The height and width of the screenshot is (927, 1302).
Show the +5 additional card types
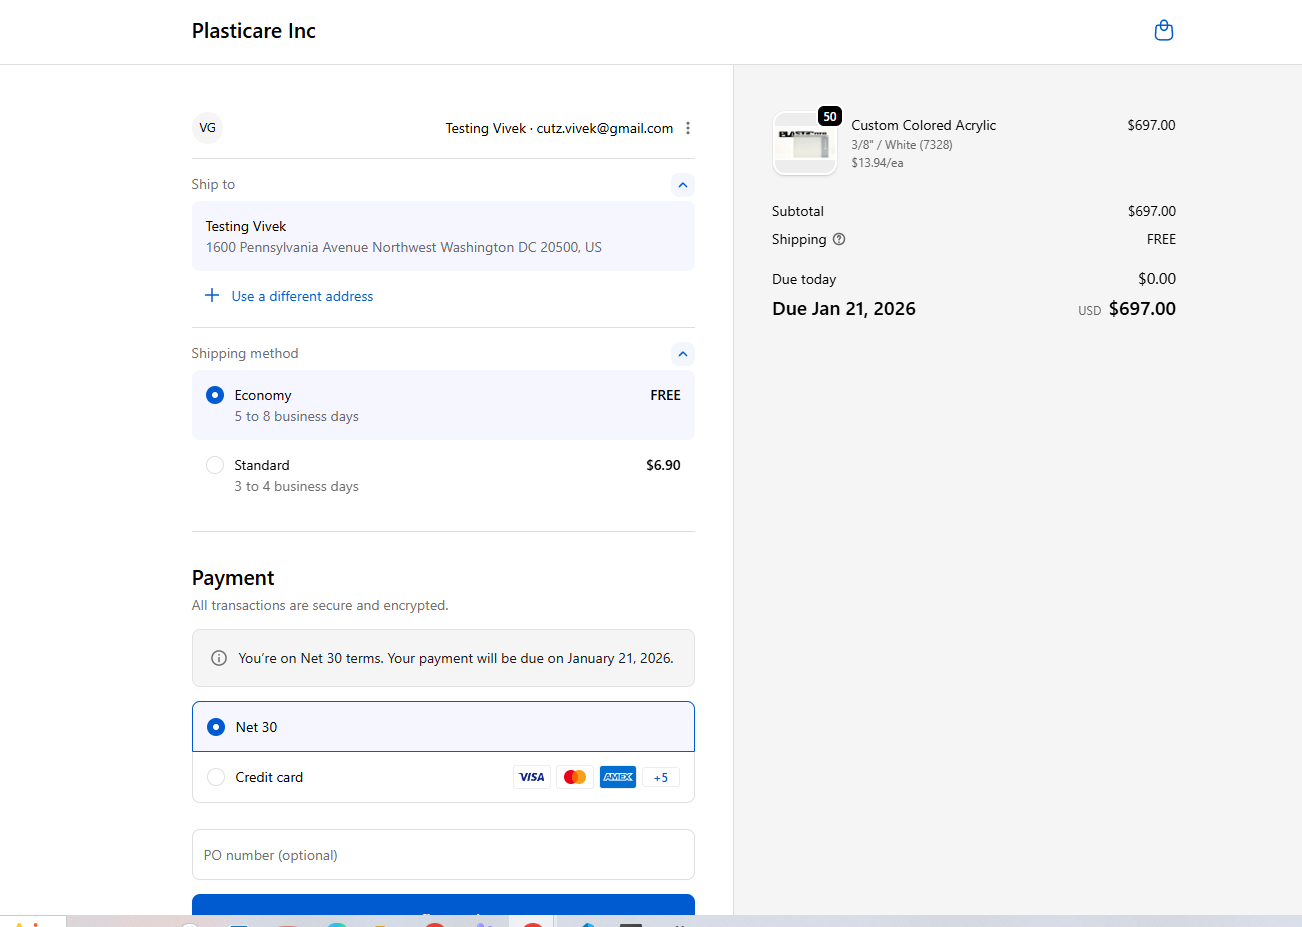pos(661,777)
